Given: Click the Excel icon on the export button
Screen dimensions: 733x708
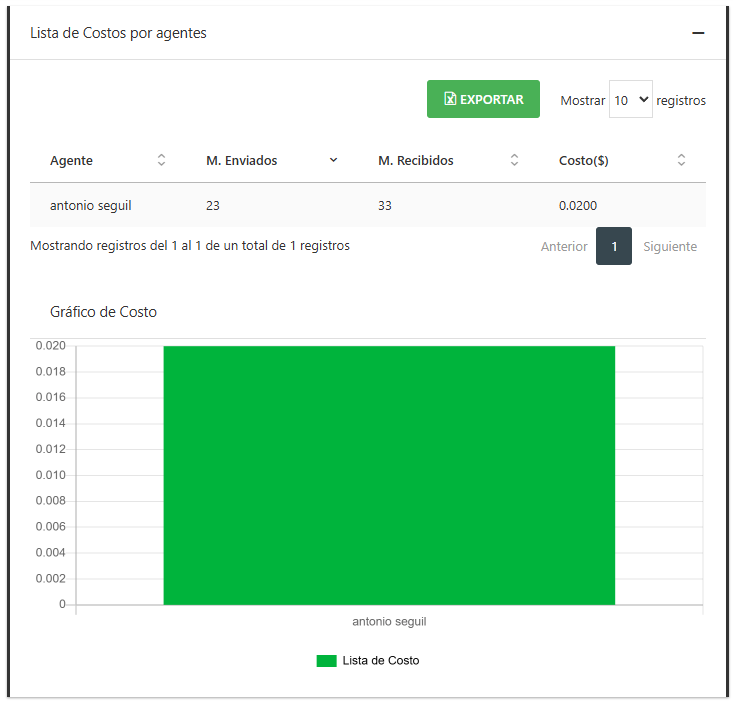Looking at the screenshot, I should coord(450,99).
